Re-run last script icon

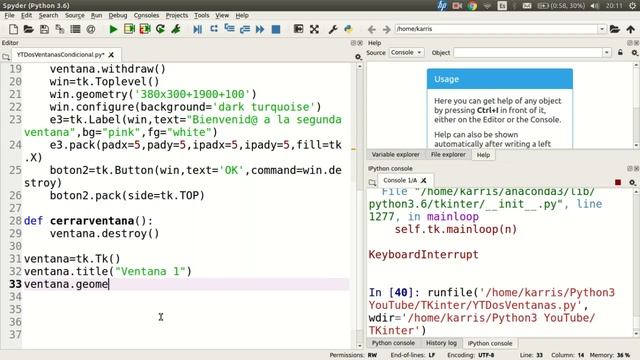[x=160, y=29]
